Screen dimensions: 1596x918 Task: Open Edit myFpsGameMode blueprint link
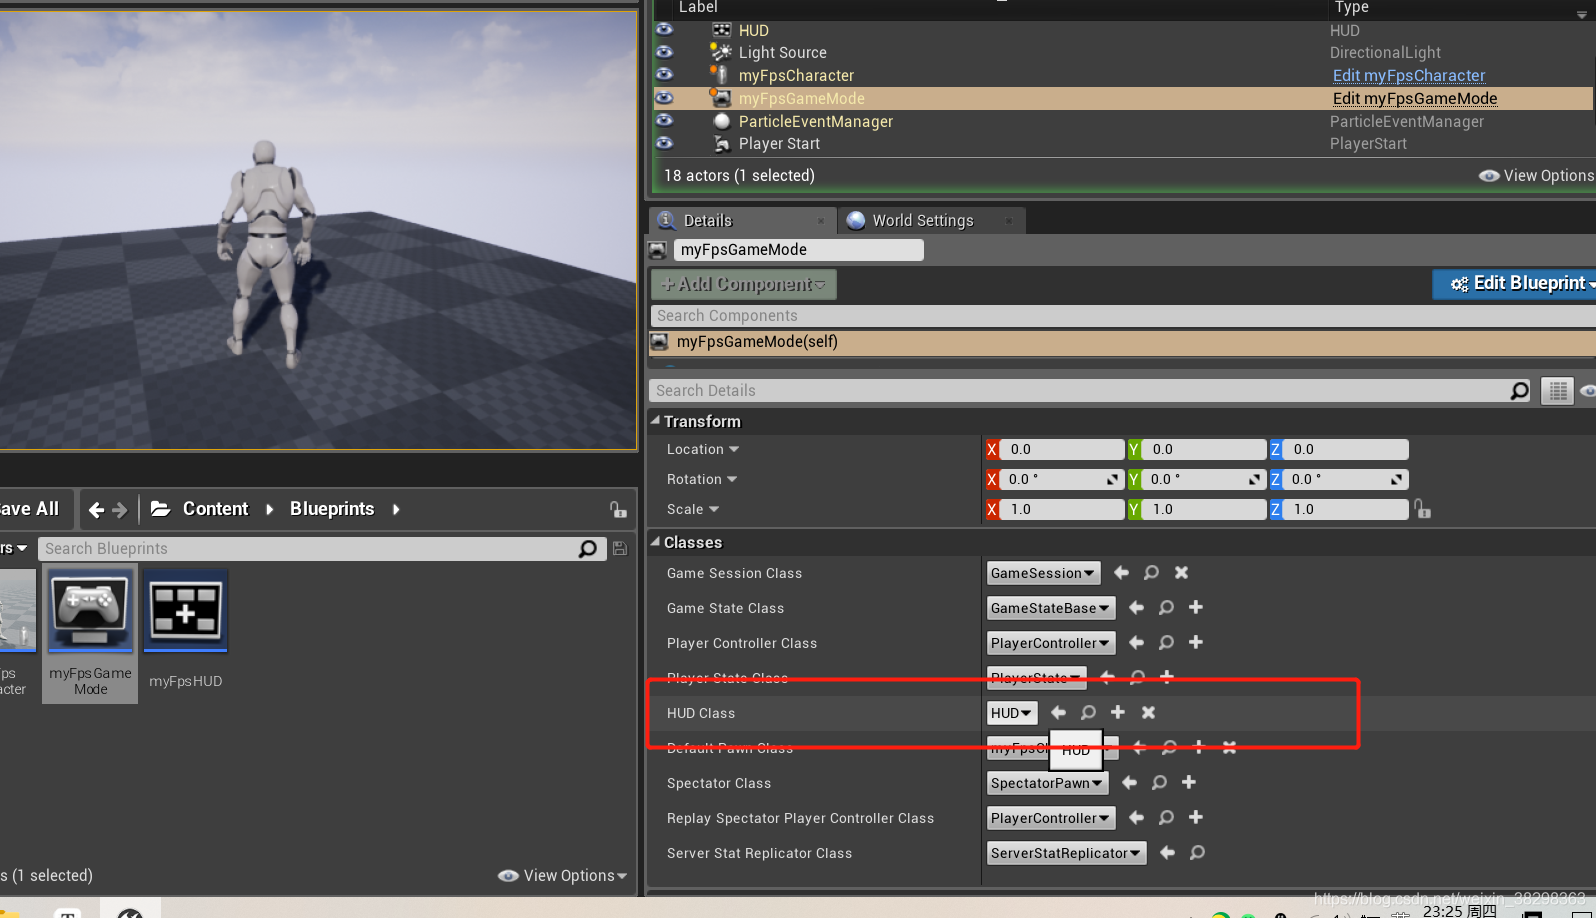point(1414,98)
